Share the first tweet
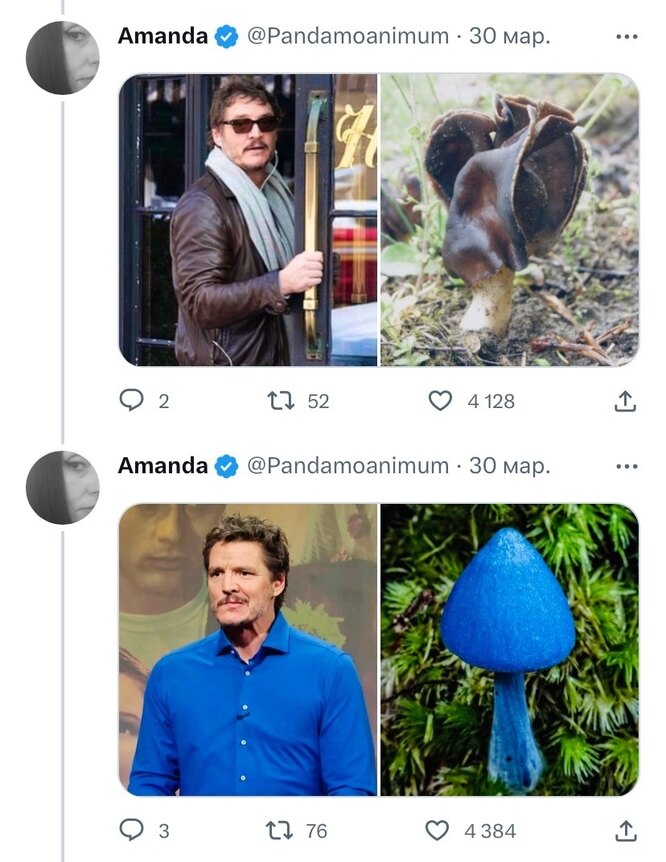Image resolution: width=666 pixels, height=862 pixels. 624,401
